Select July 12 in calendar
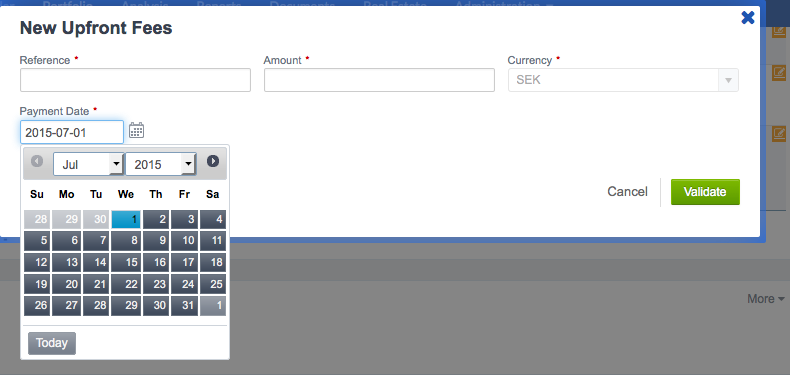Image resolution: width=790 pixels, height=375 pixels. (37, 263)
